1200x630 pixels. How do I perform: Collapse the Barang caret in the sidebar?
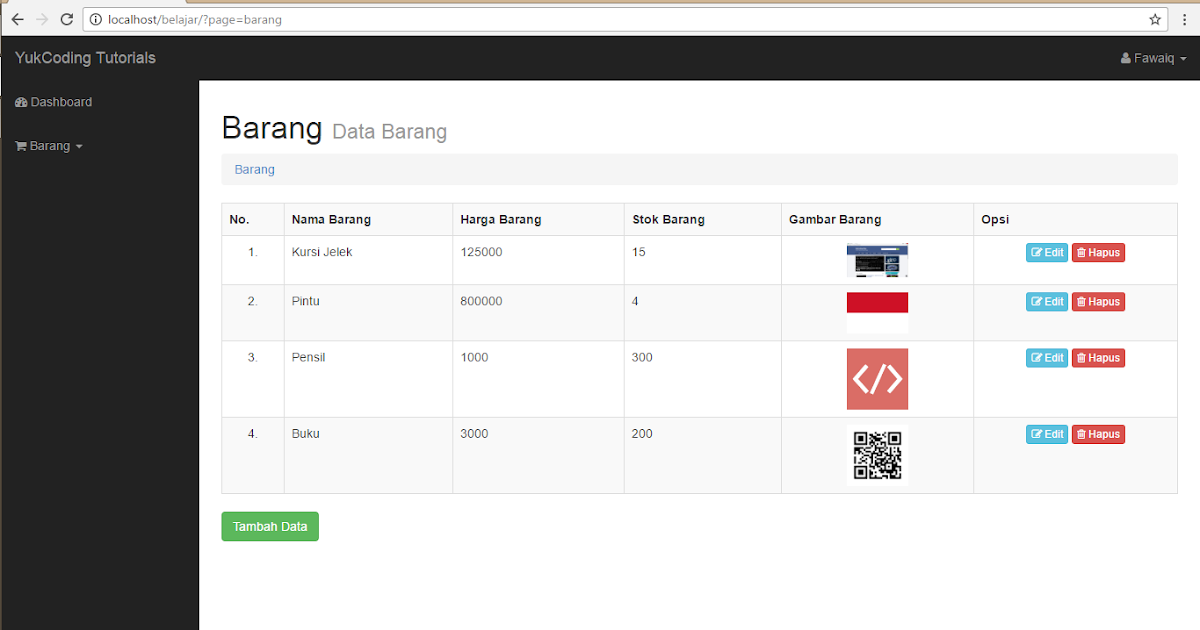pos(78,146)
